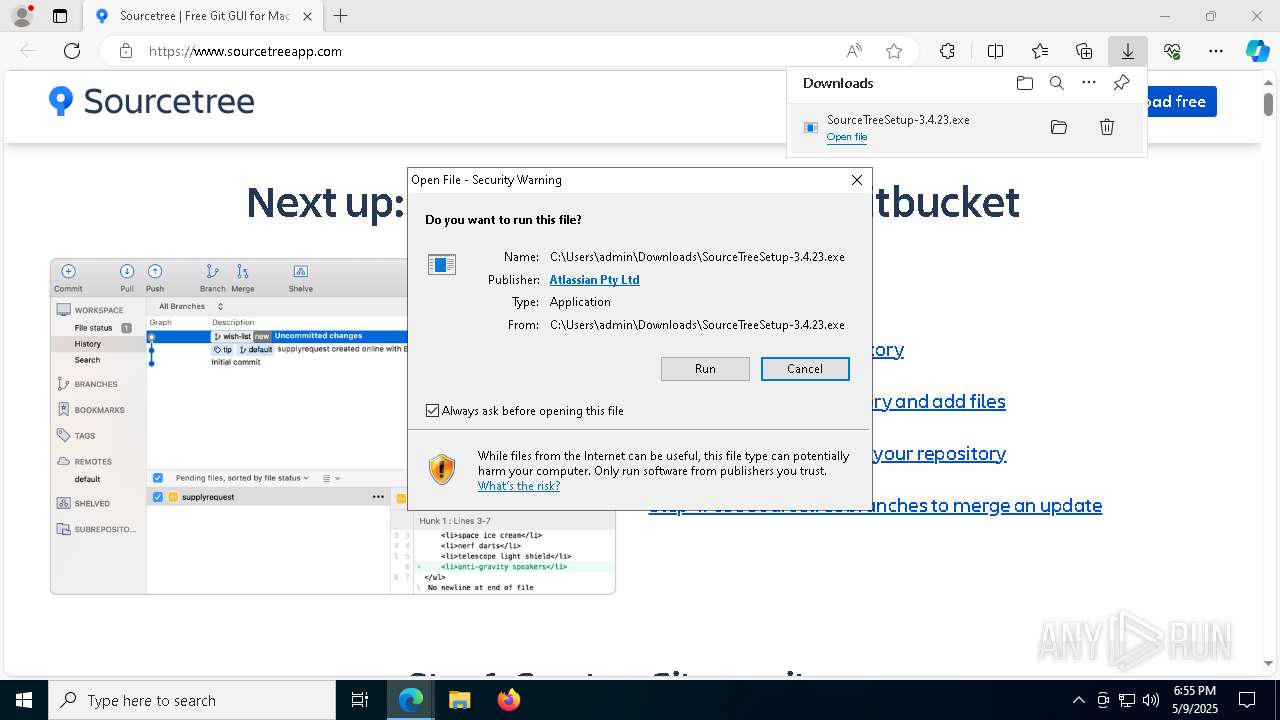
Task: Open the Favorites list icon
Action: [1040, 51]
